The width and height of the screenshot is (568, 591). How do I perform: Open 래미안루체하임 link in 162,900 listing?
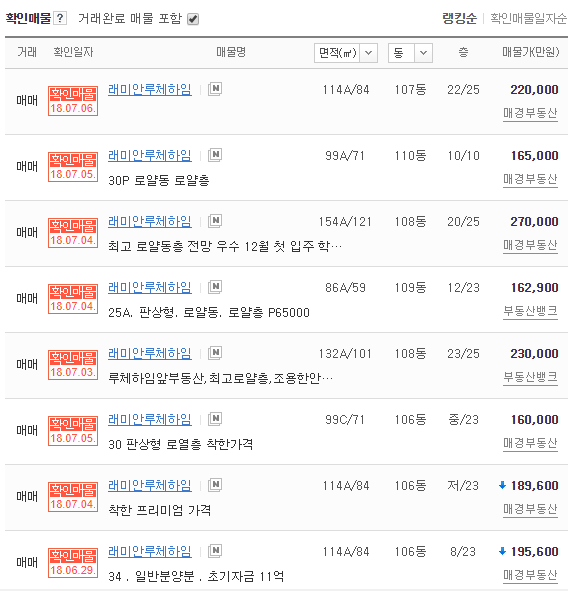tap(150, 288)
